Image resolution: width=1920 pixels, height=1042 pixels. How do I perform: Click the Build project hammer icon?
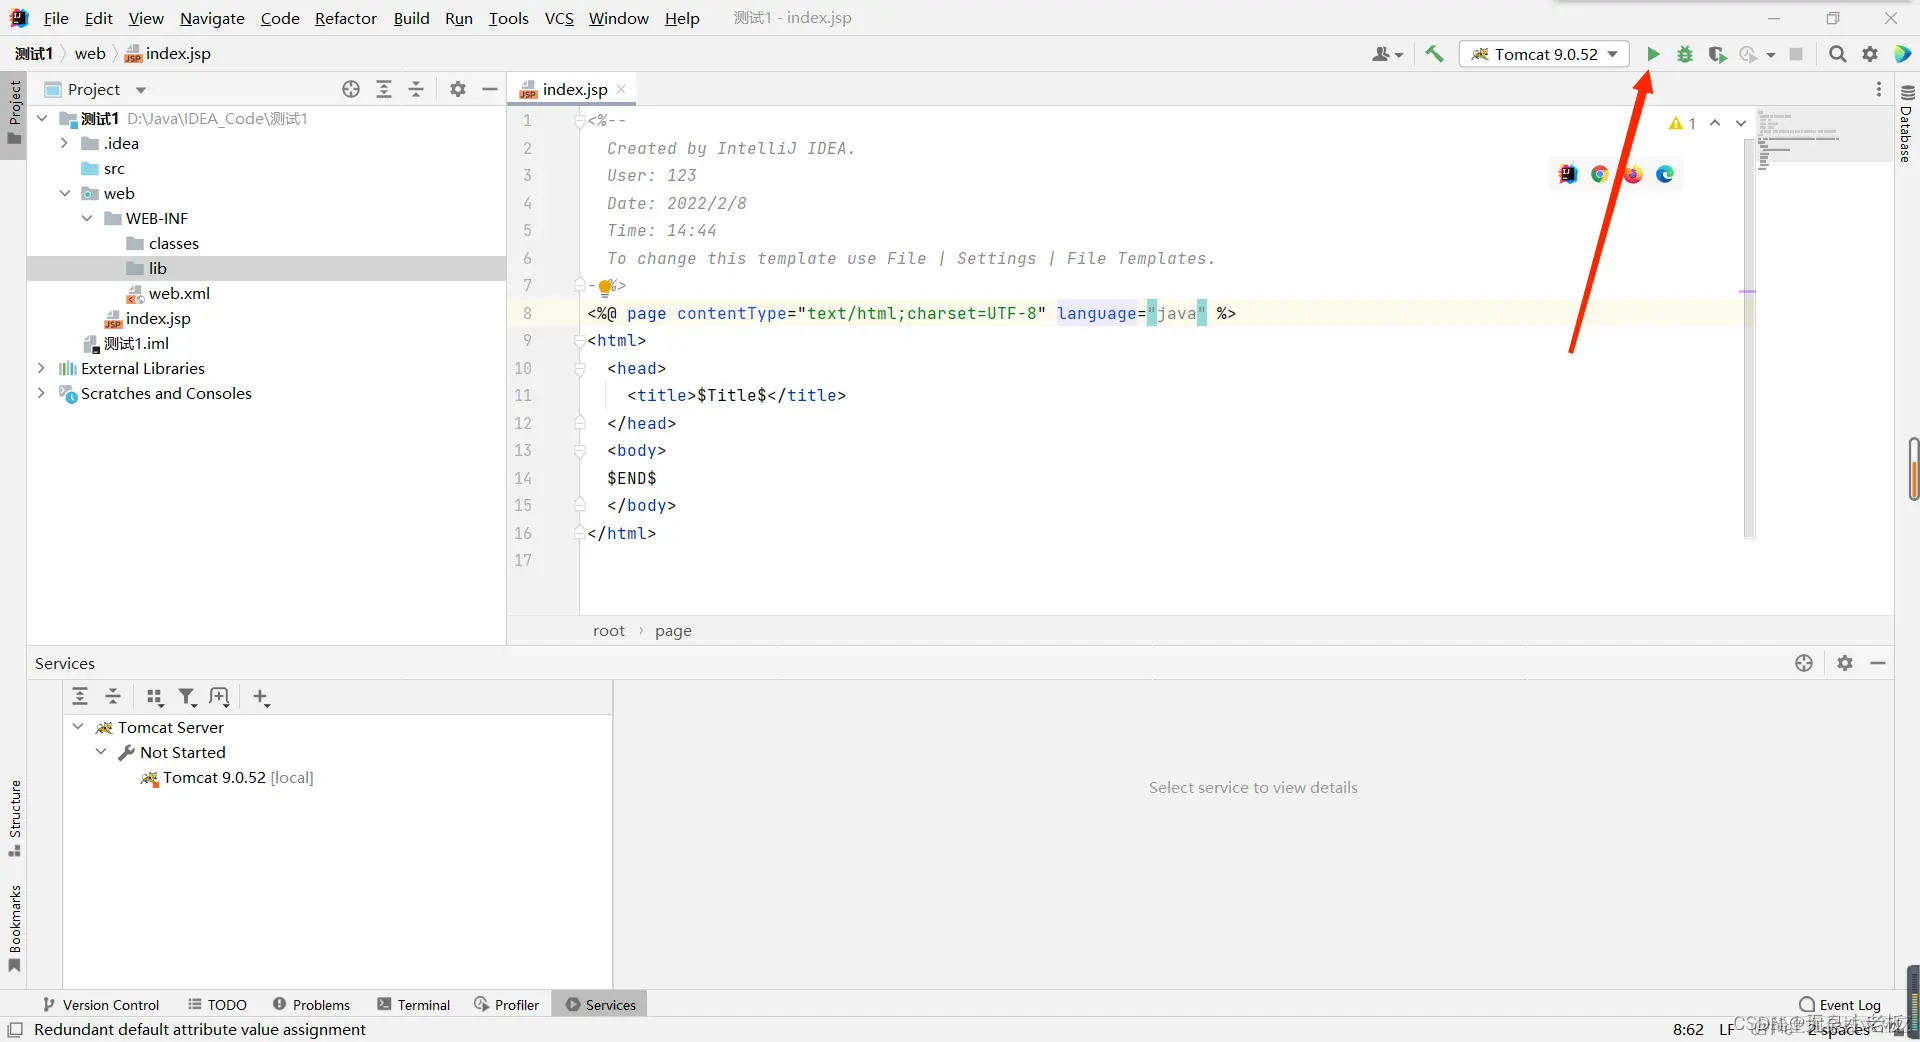1434,54
